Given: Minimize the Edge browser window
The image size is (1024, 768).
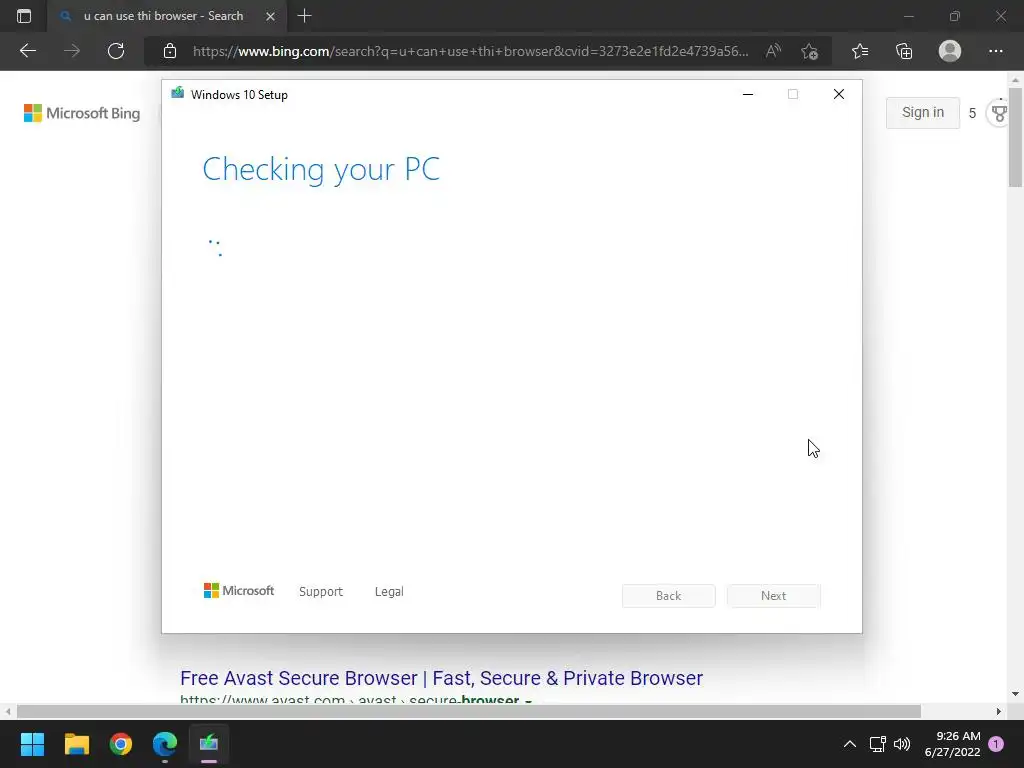Looking at the screenshot, I should (x=908, y=16).
